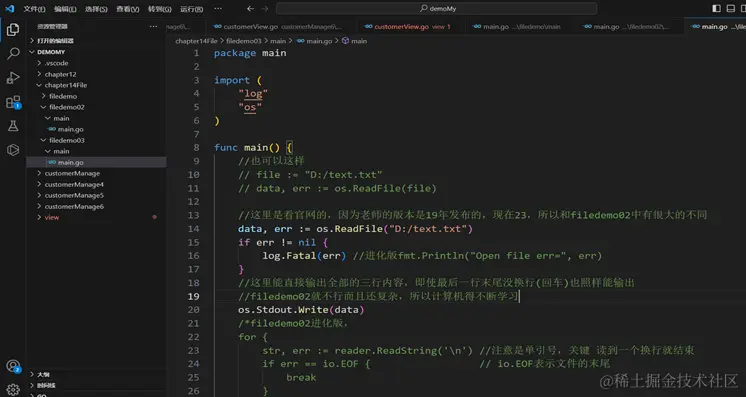
Task: Collapse main folder under filedemo03
Action: tap(96, 151)
